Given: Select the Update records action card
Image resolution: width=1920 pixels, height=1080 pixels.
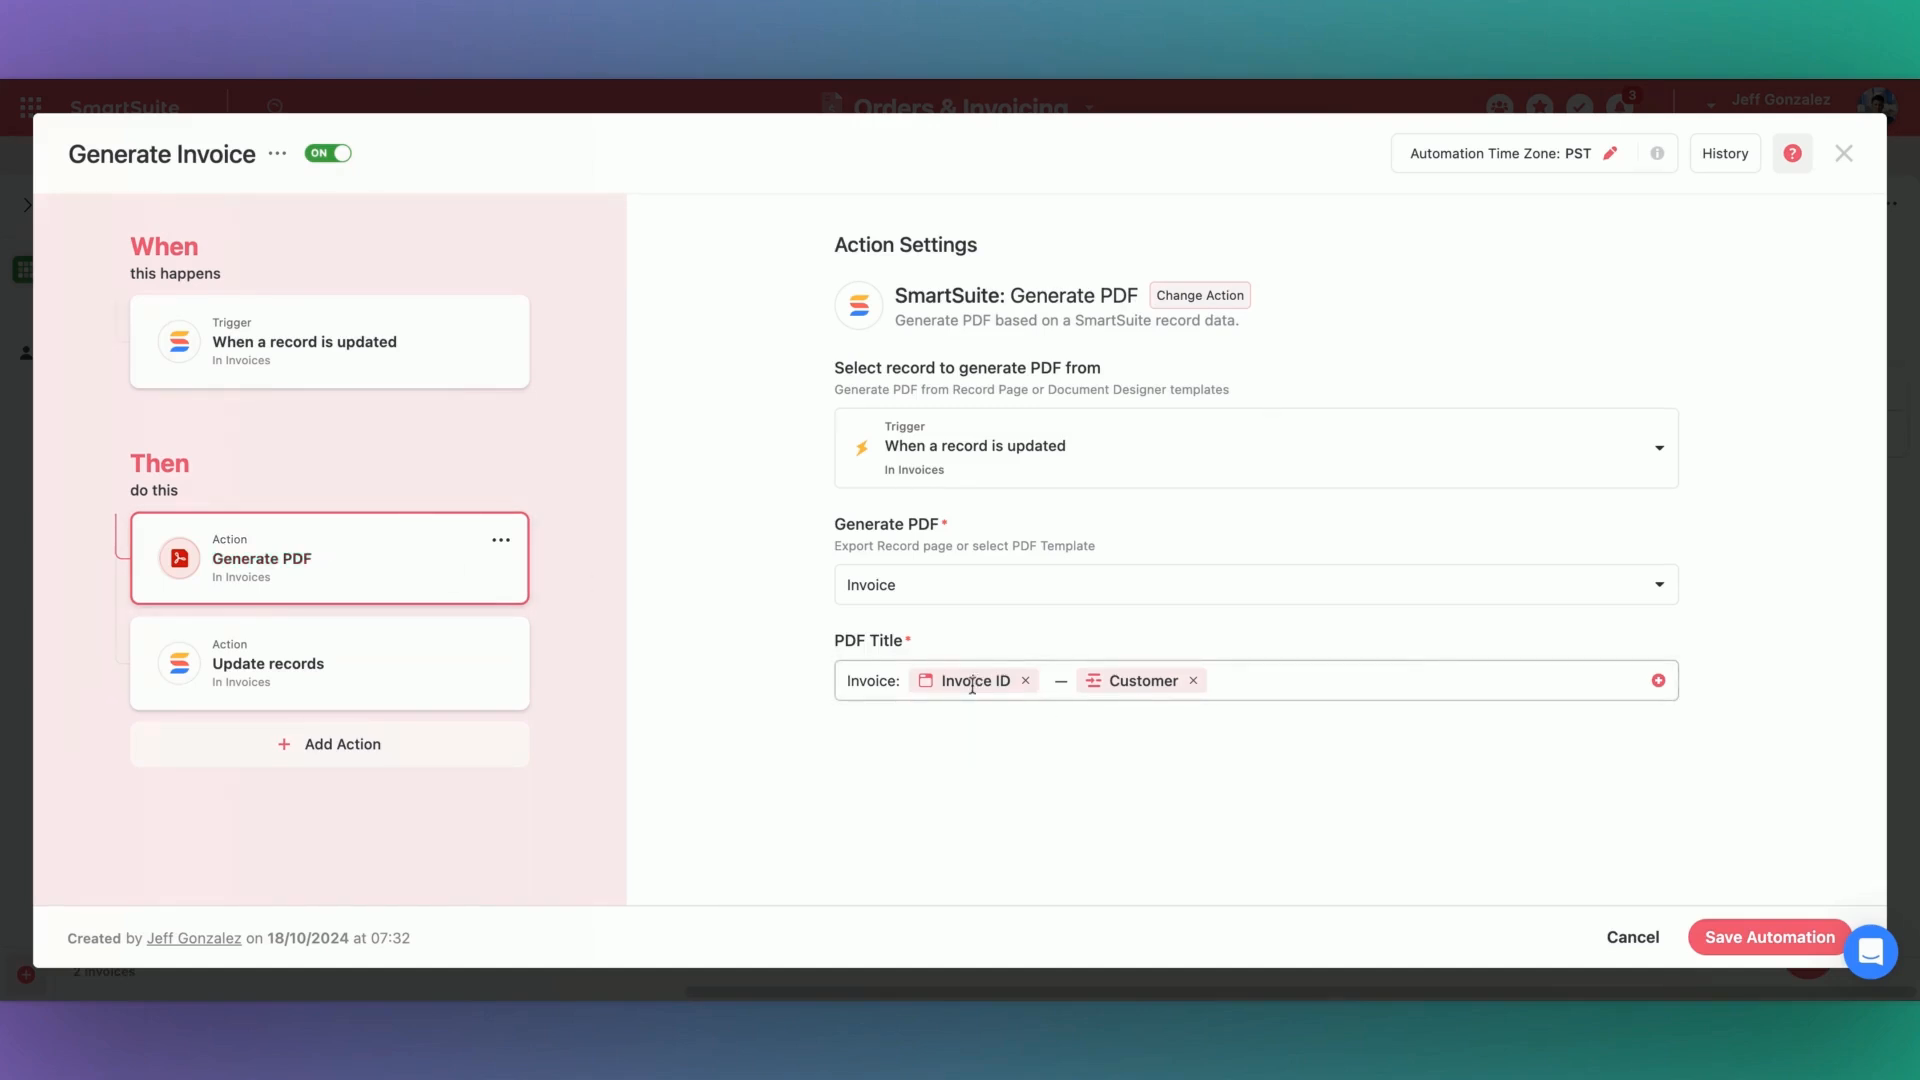Looking at the screenshot, I should tap(329, 663).
